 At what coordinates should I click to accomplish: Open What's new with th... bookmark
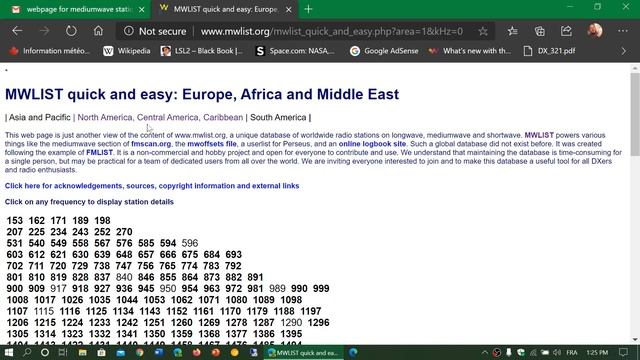tap(470, 51)
